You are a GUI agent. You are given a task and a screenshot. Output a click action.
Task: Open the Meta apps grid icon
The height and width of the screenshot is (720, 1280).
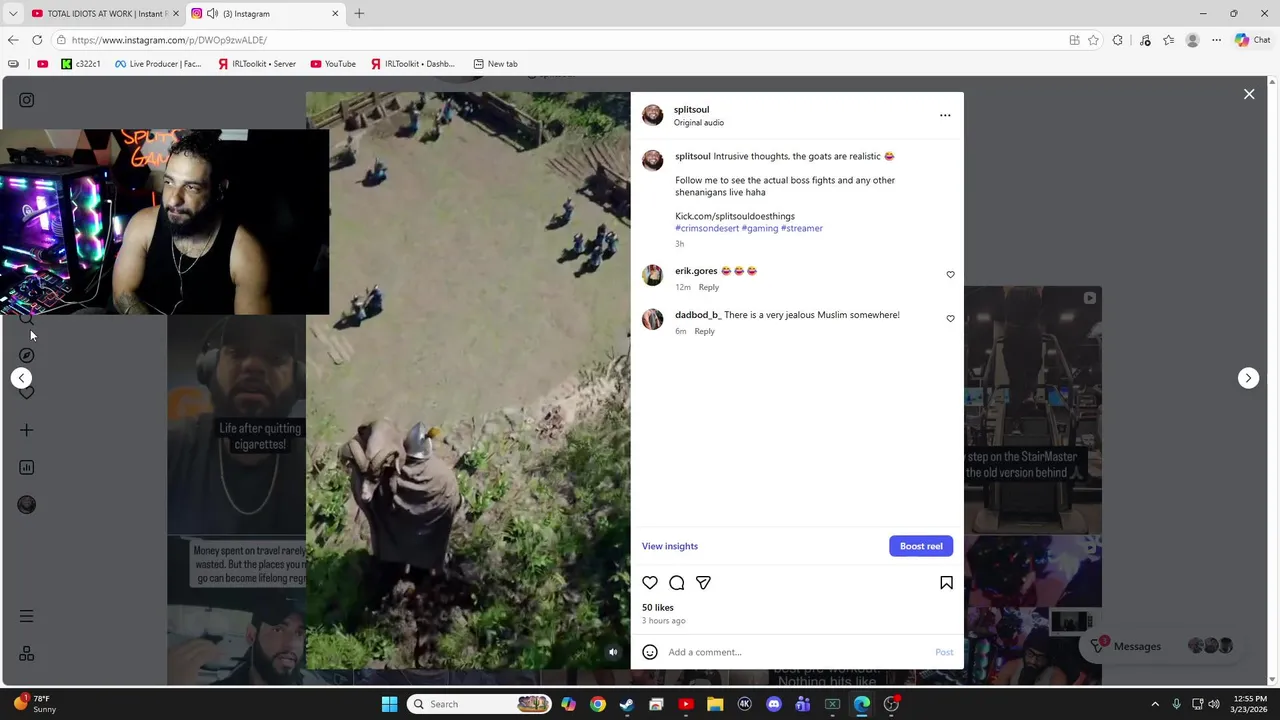coord(27,653)
